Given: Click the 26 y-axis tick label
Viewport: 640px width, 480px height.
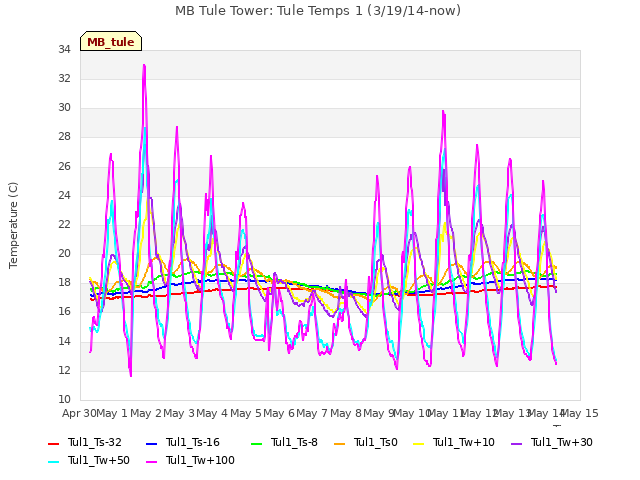Looking at the screenshot, I should pos(64,167).
